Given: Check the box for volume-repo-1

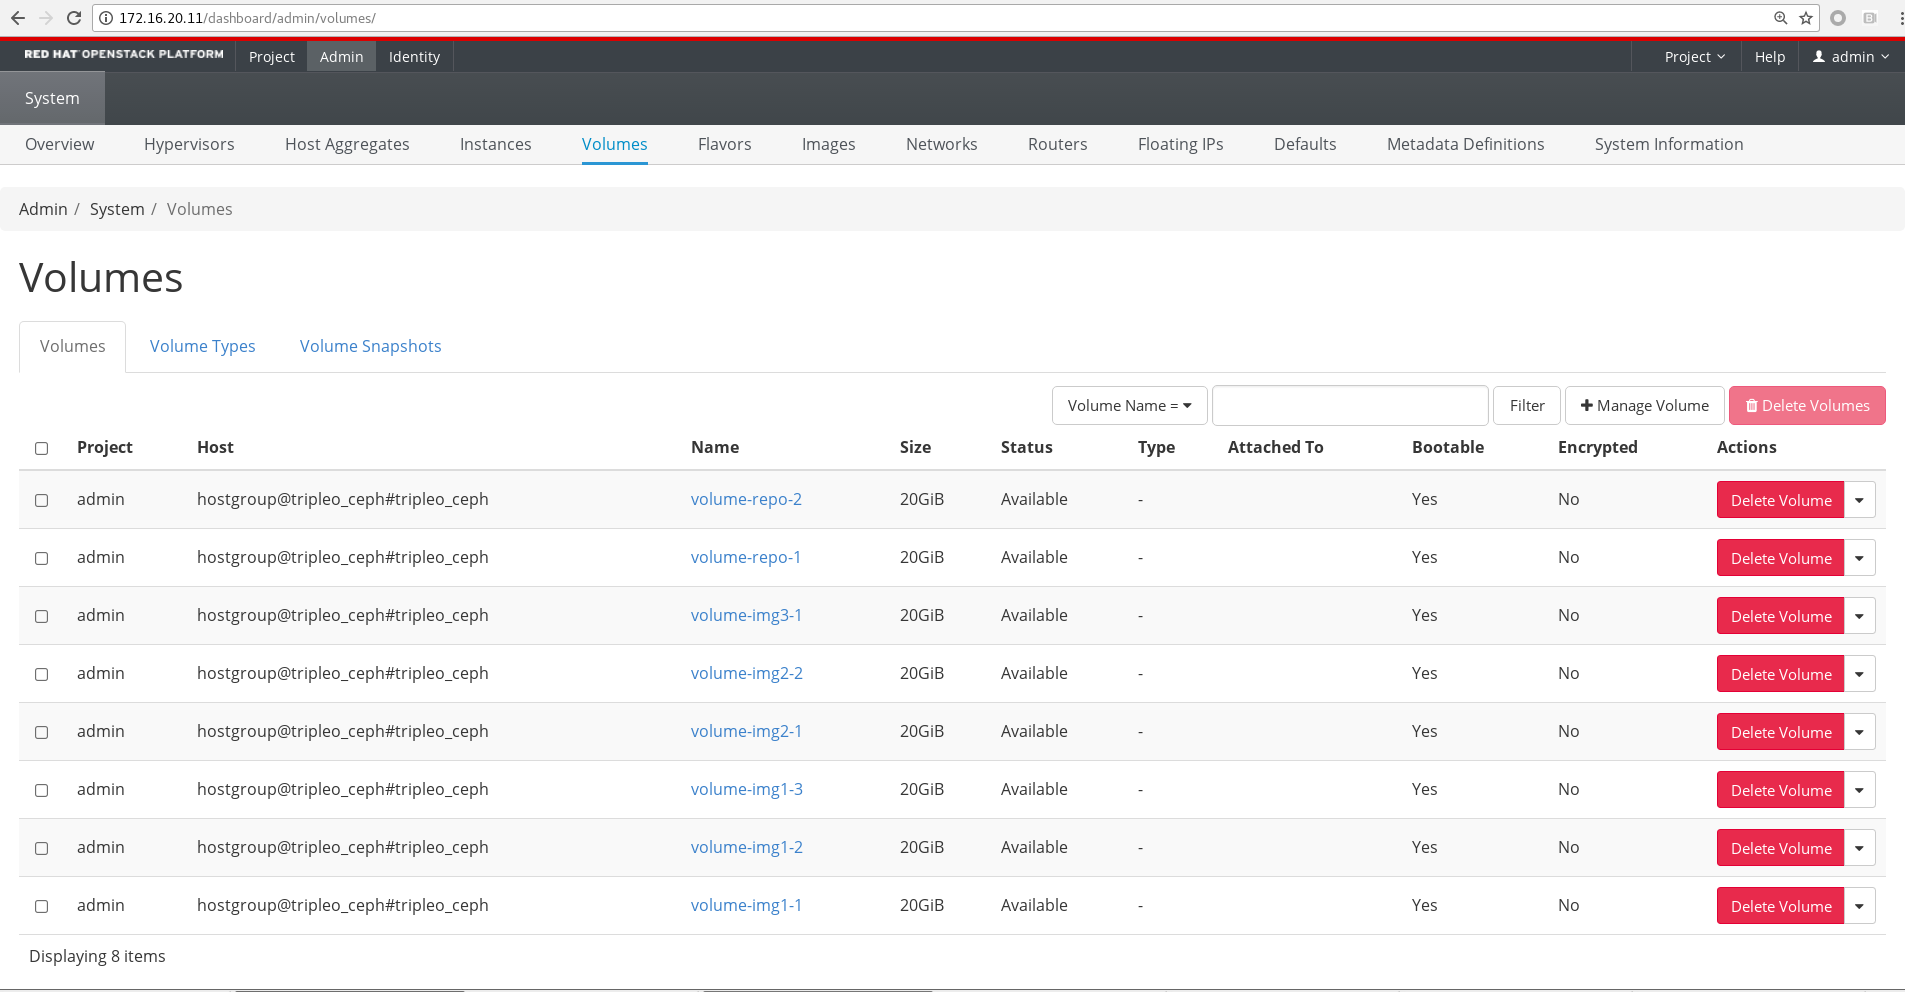Looking at the screenshot, I should (42, 558).
